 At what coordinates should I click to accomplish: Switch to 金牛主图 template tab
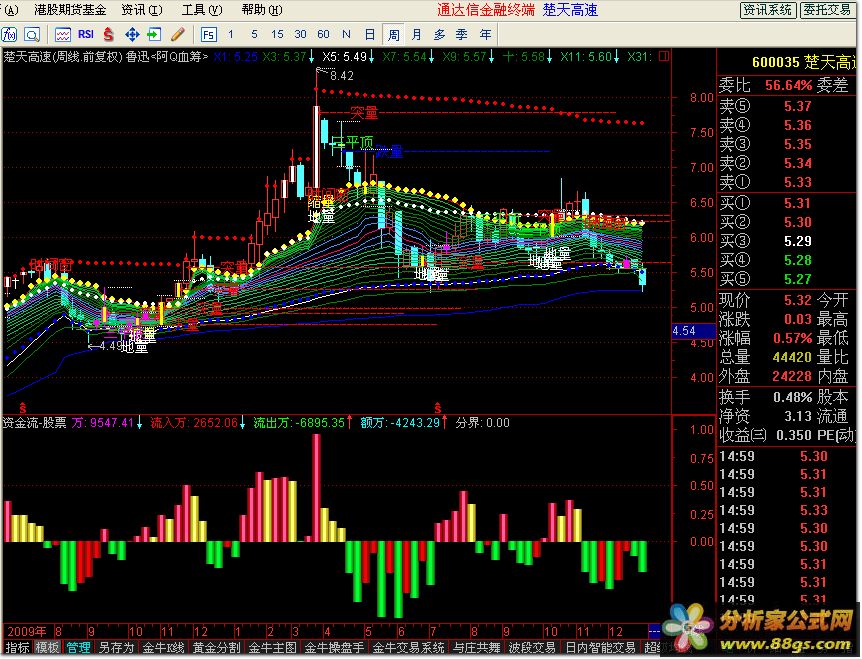(x=272, y=647)
